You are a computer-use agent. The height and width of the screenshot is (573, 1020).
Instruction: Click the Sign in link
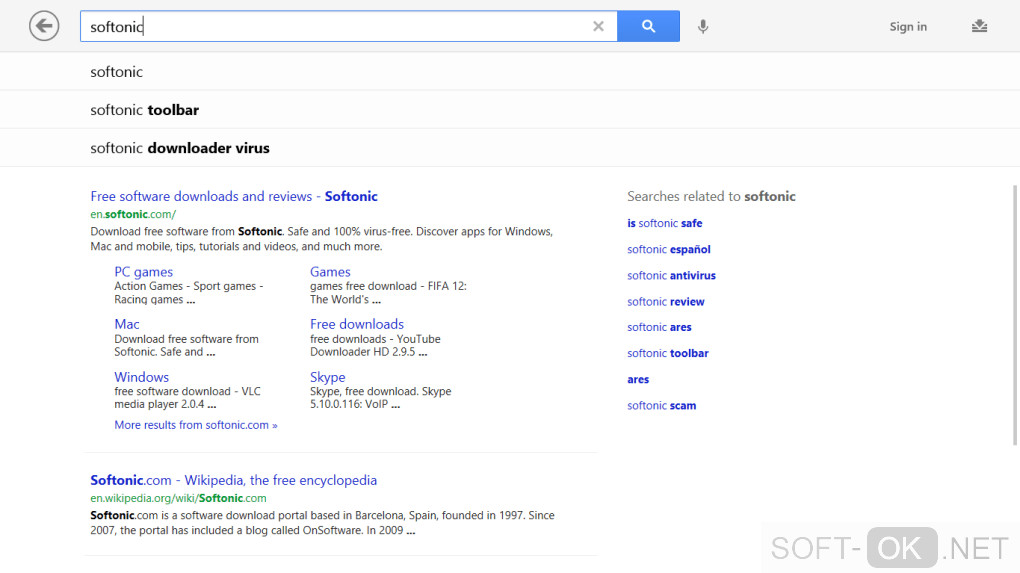click(x=908, y=27)
